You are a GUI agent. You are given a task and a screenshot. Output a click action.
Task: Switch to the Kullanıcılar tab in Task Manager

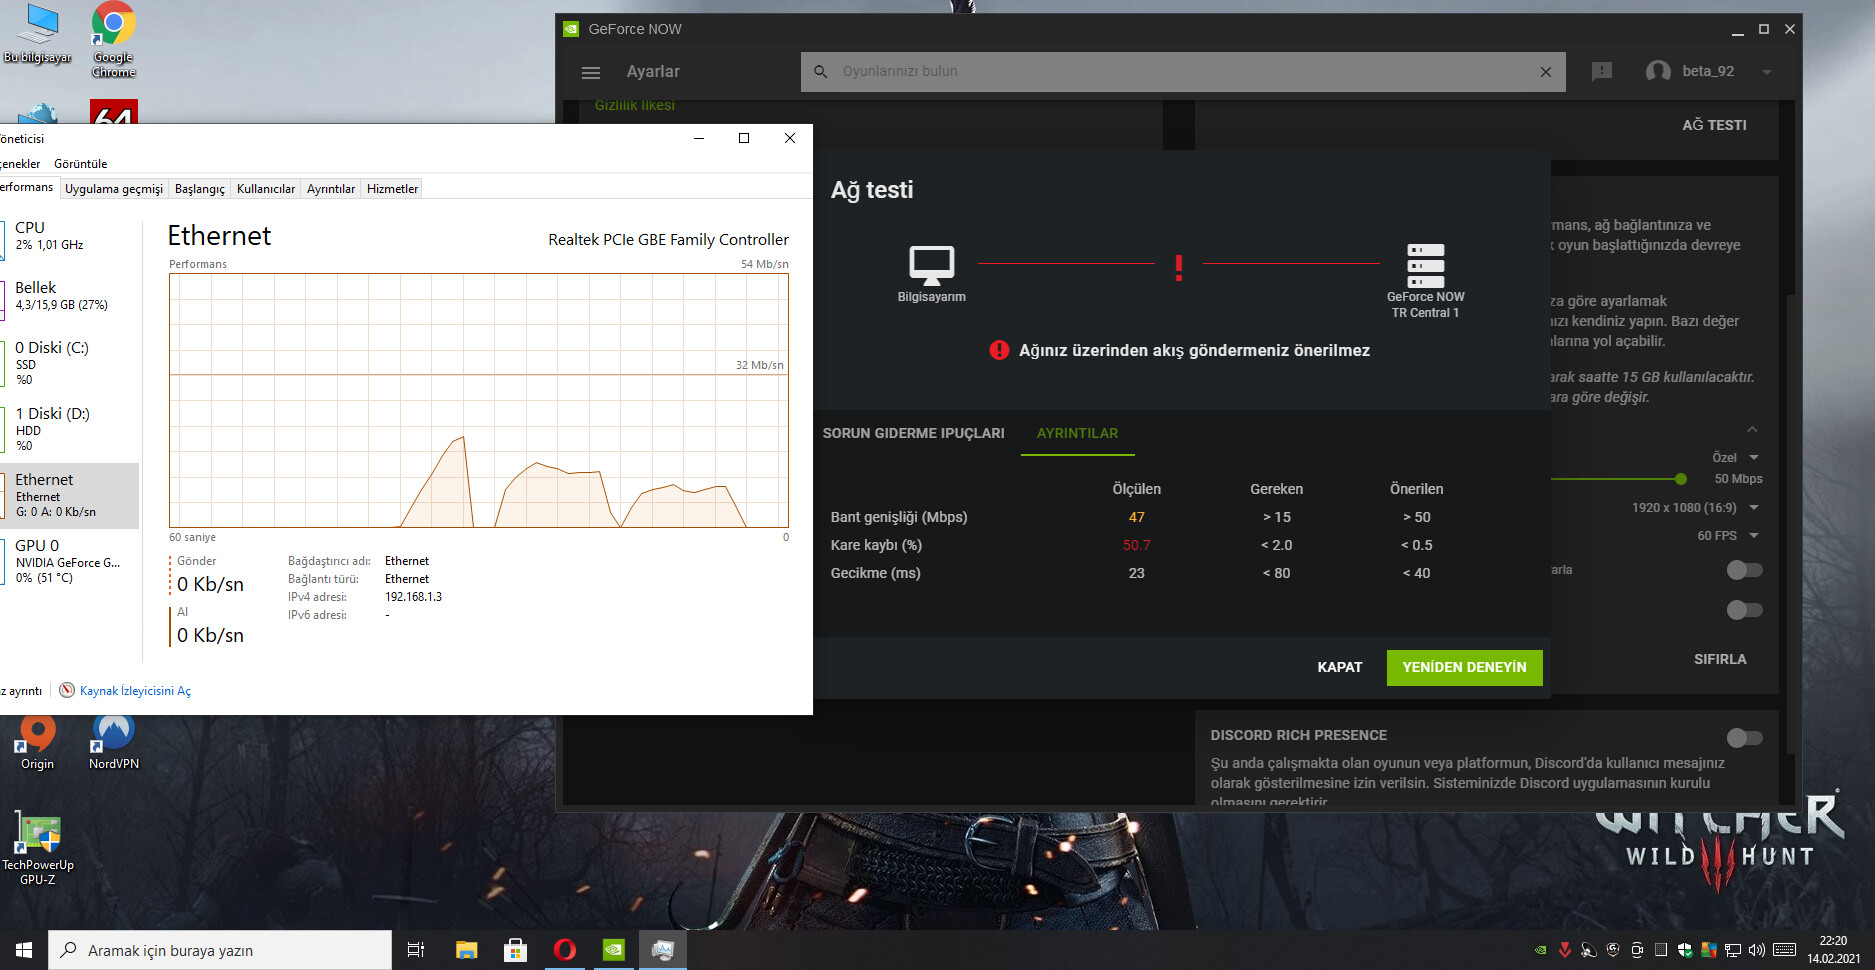[266, 189]
